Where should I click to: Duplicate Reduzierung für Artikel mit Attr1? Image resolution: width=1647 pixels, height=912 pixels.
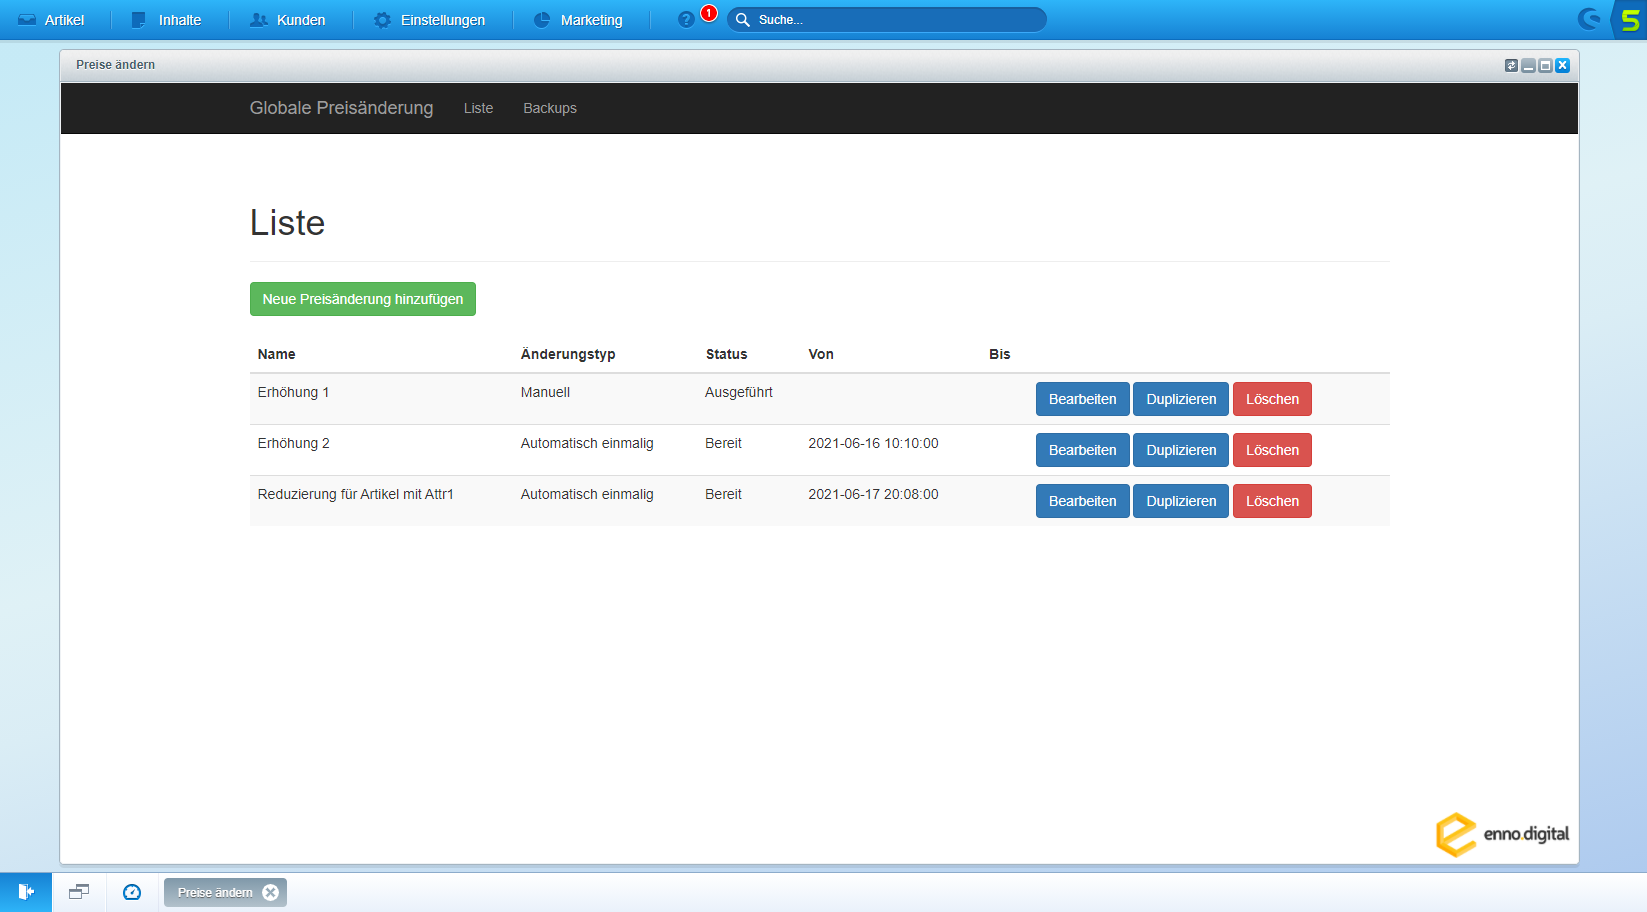coord(1181,501)
